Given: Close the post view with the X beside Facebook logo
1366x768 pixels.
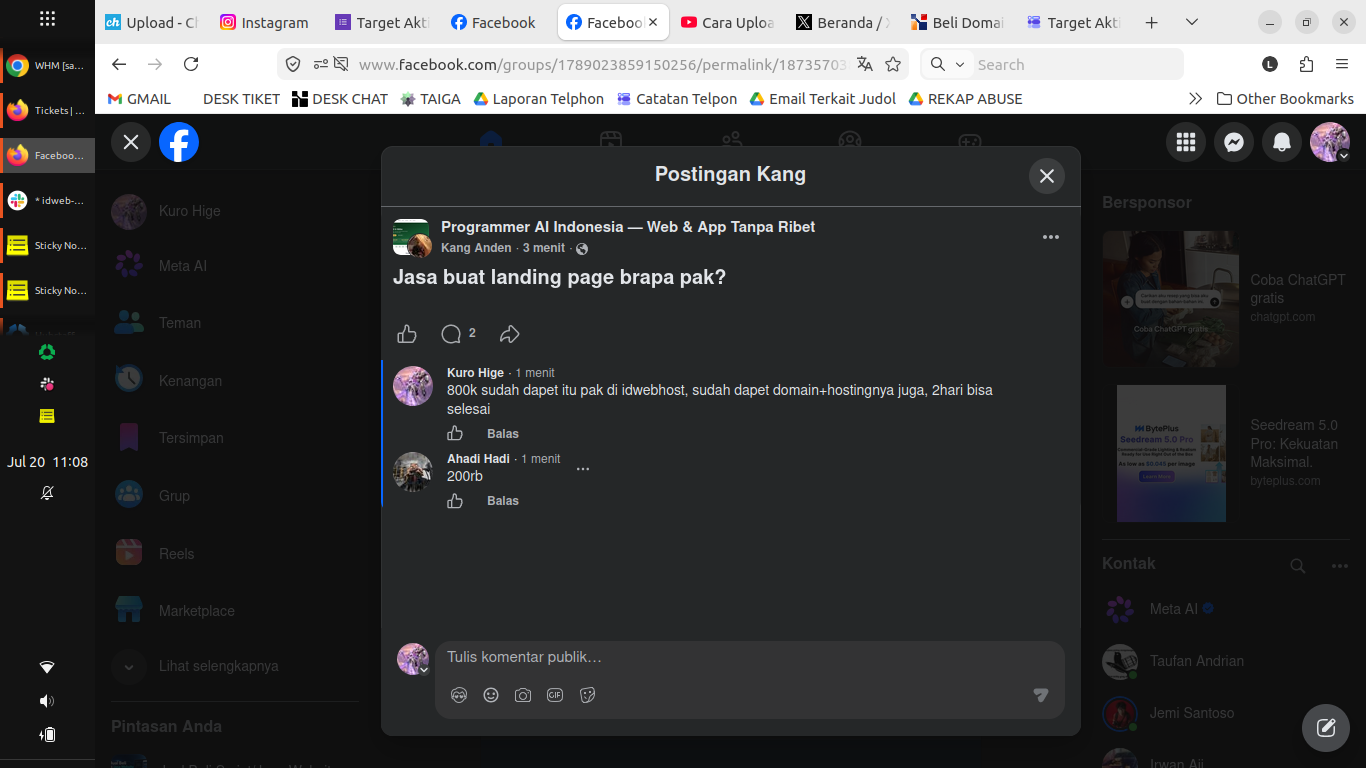Looking at the screenshot, I should tap(131, 142).
